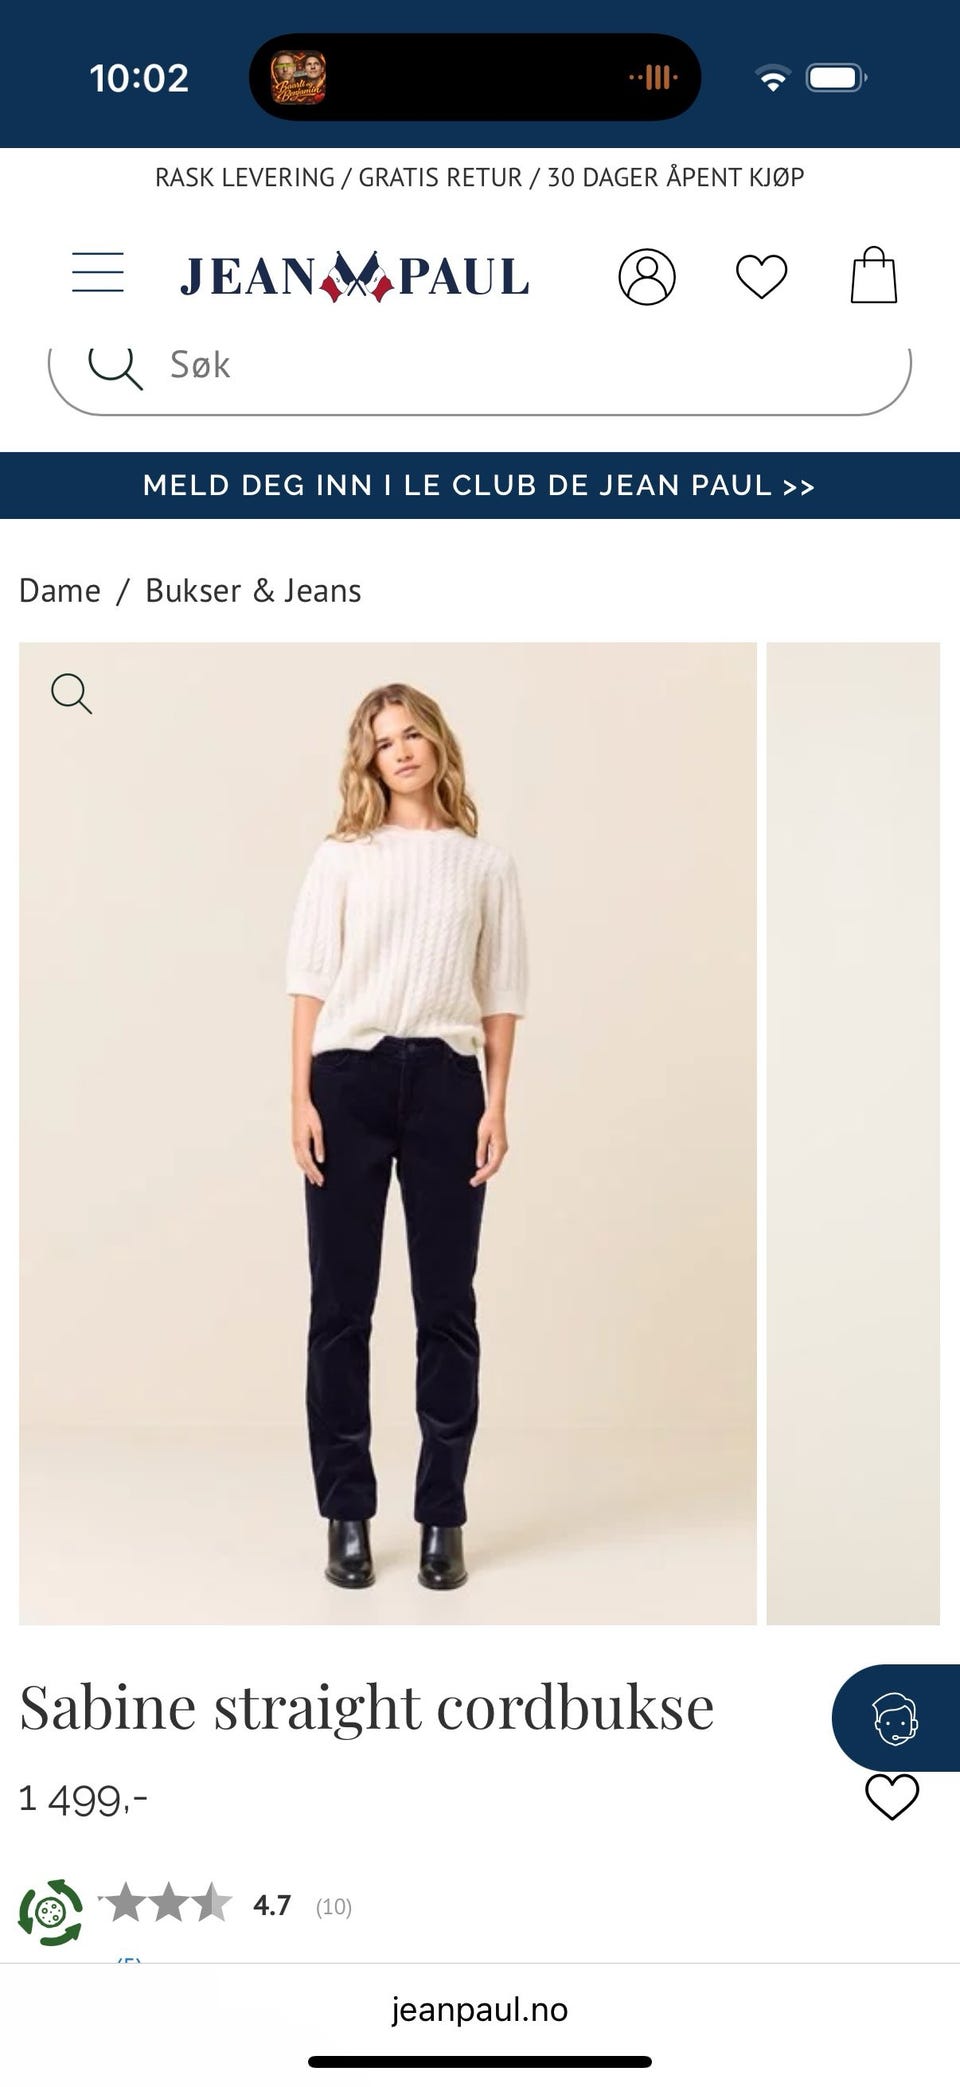Open Bukser & Jeans breadcrumb category
The width and height of the screenshot is (960, 2087).
(x=253, y=591)
